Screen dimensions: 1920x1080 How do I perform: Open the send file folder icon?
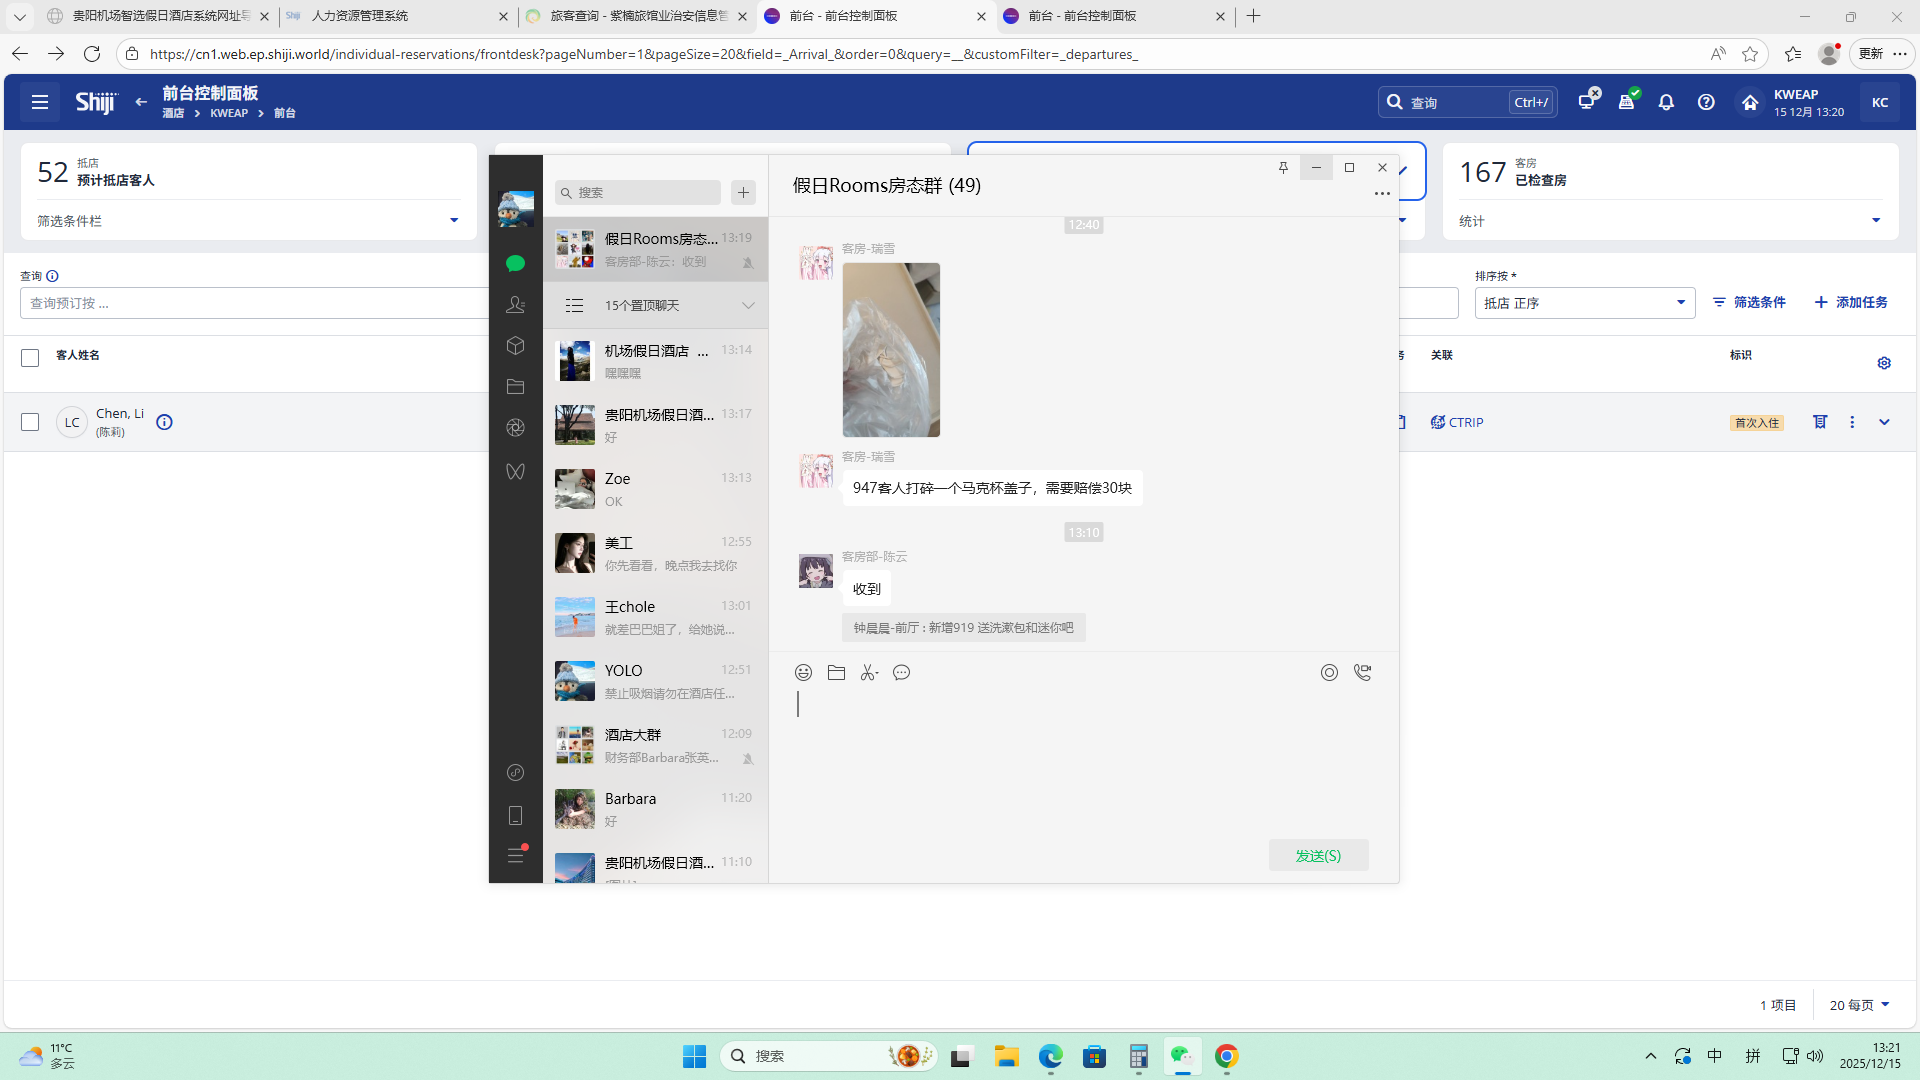pos(836,673)
